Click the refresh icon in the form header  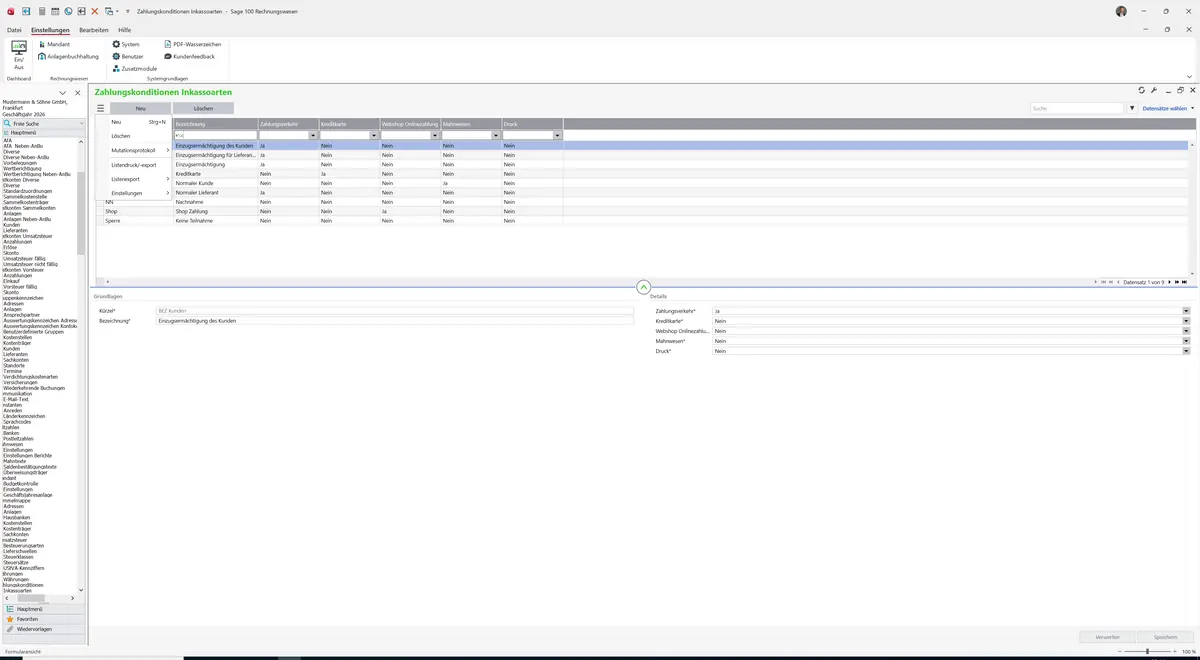point(1142,90)
